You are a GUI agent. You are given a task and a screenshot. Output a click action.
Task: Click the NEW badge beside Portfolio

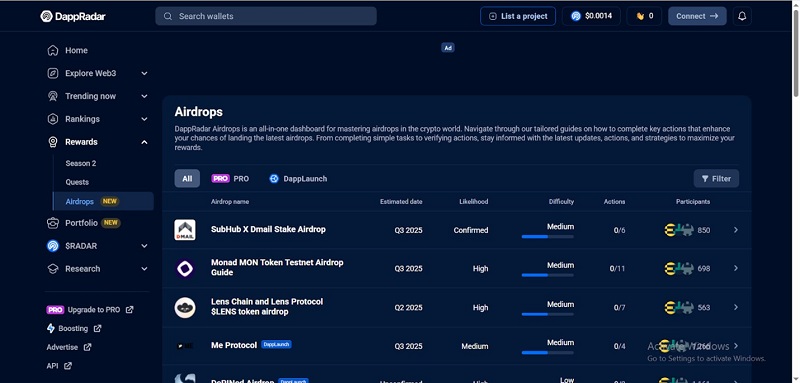tap(111, 223)
